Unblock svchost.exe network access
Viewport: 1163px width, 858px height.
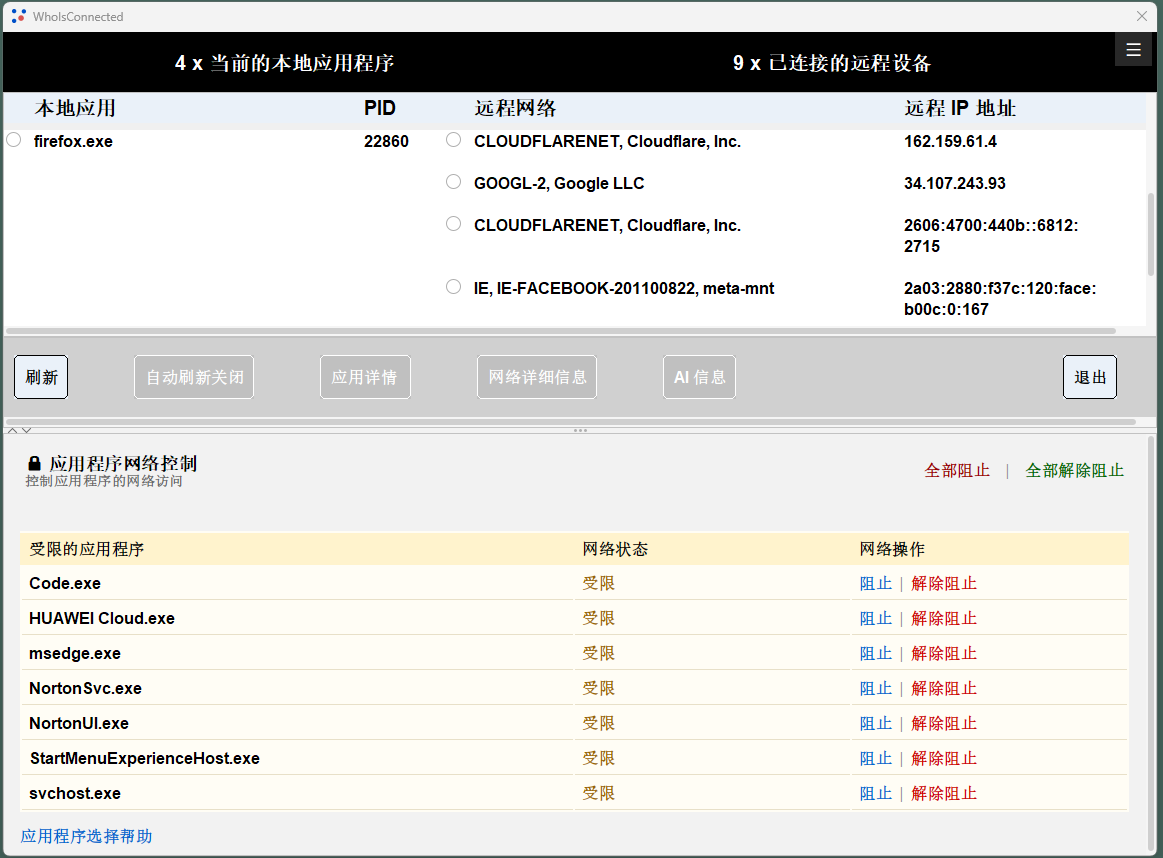click(943, 793)
